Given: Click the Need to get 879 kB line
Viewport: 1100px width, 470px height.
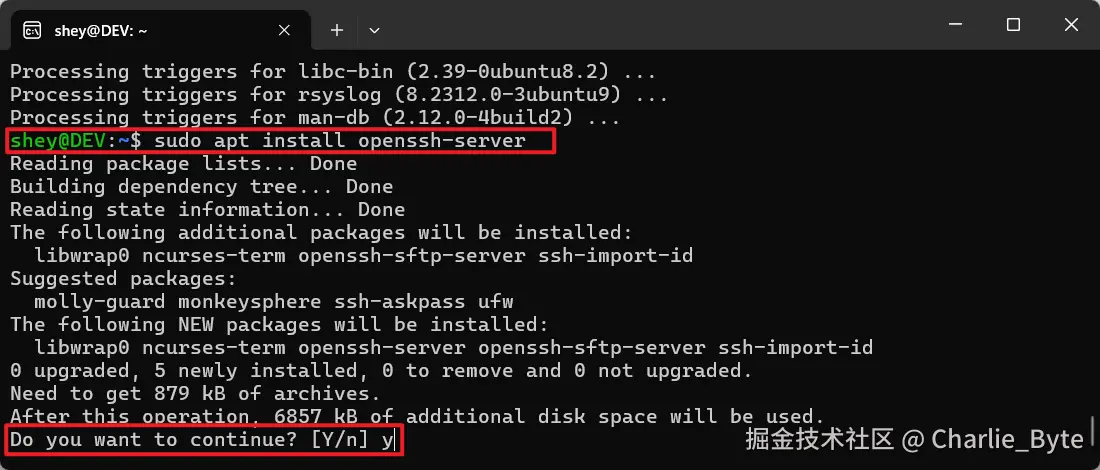Looking at the screenshot, I should click(195, 394).
